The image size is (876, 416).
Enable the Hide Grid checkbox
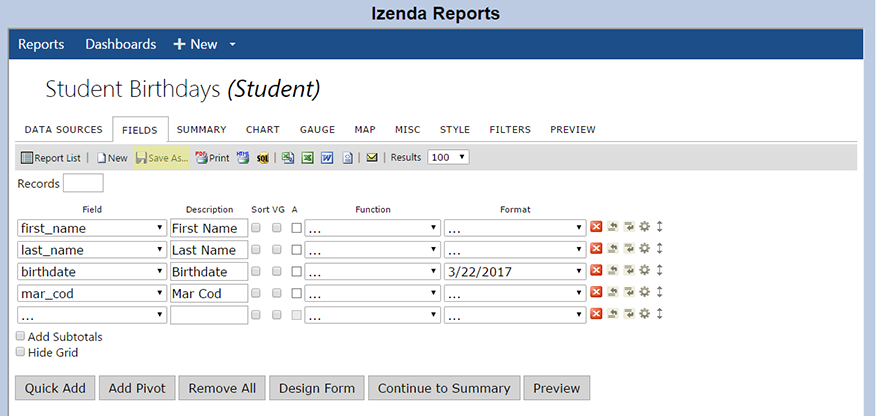tap(21, 352)
